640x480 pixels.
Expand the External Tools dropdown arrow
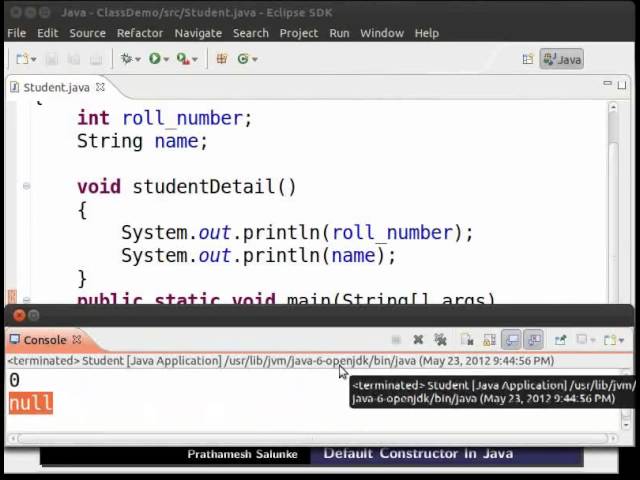tap(195, 60)
